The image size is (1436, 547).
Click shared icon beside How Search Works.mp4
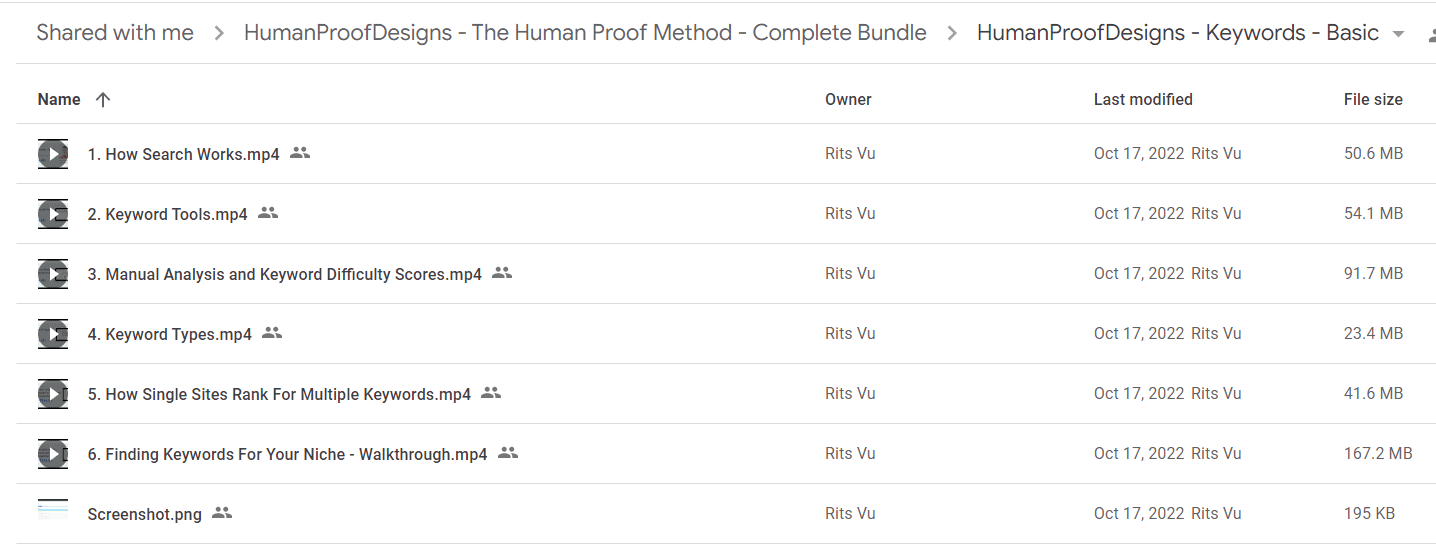300,153
